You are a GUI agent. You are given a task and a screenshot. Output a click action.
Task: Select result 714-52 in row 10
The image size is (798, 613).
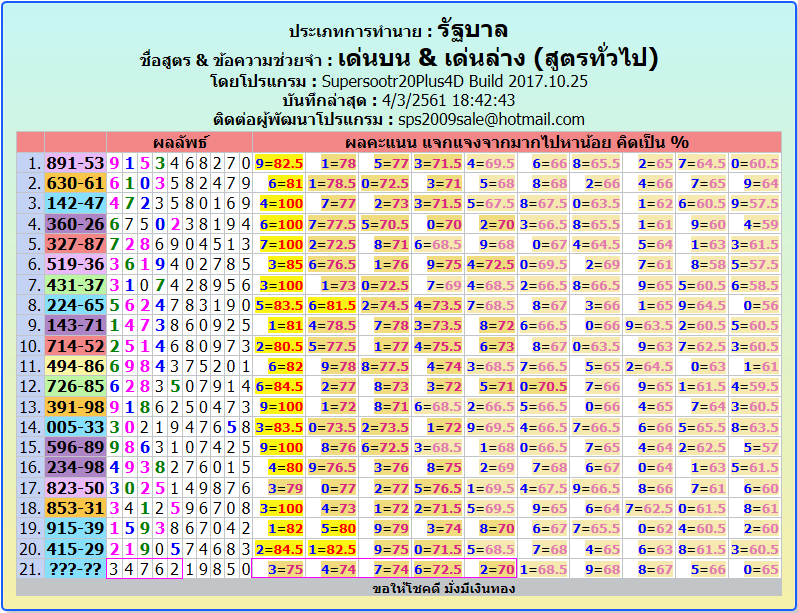pyautogui.click(x=75, y=345)
